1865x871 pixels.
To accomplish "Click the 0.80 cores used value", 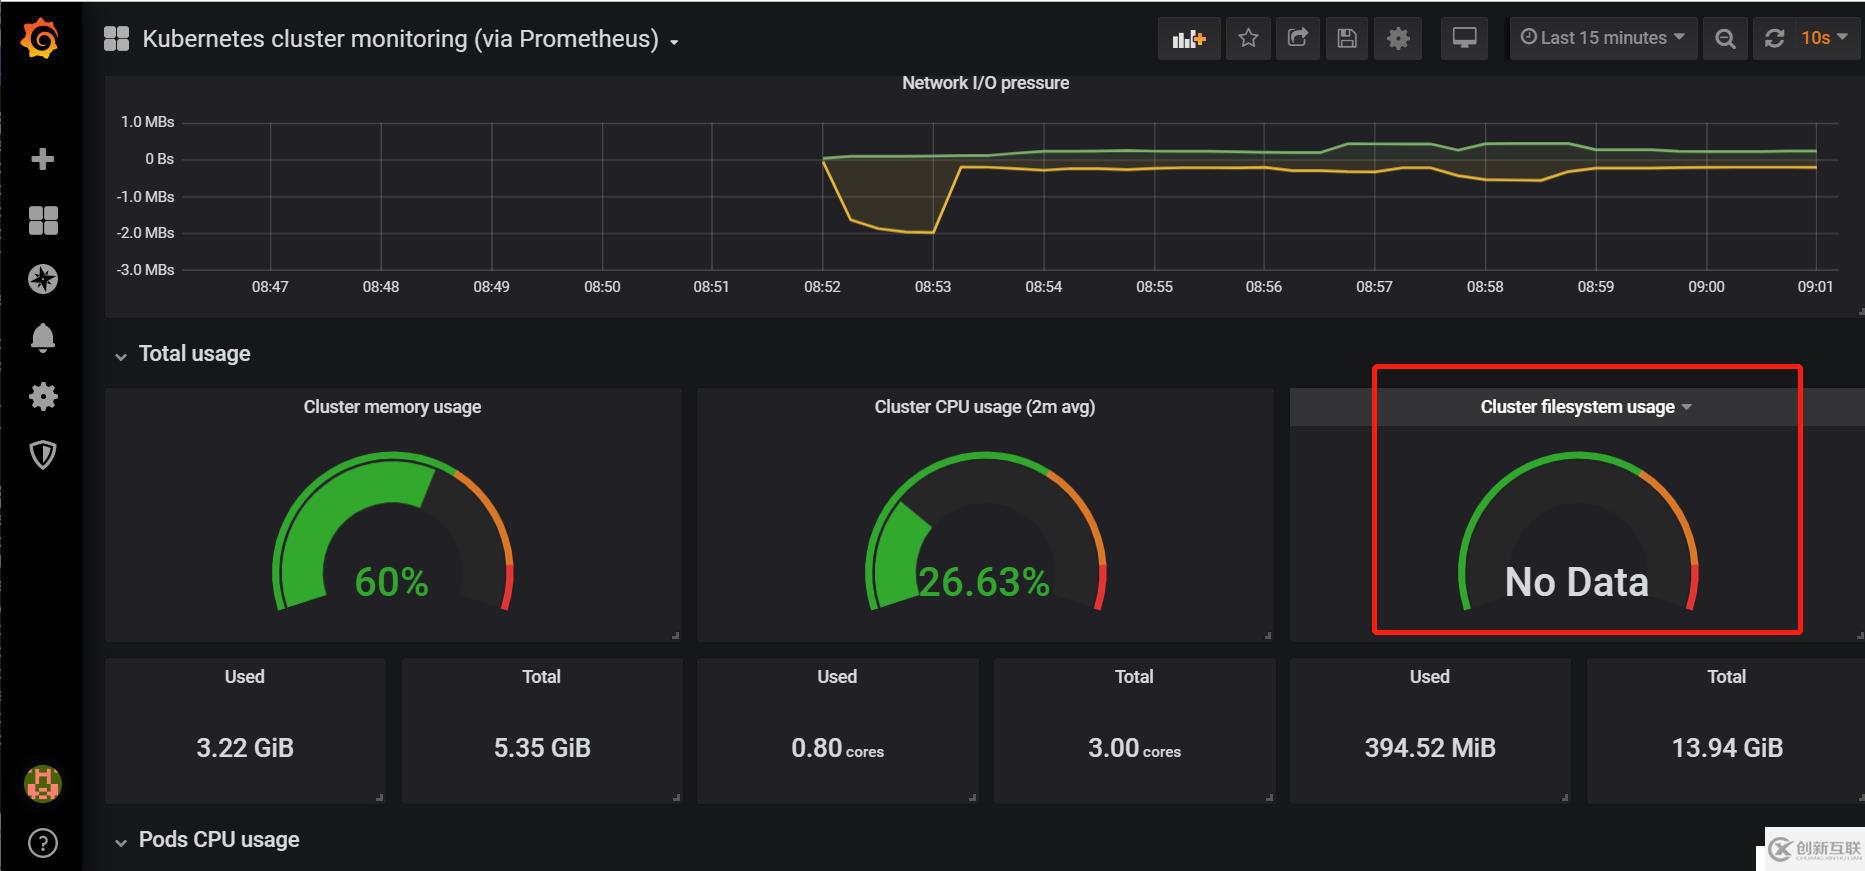I will point(837,748).
